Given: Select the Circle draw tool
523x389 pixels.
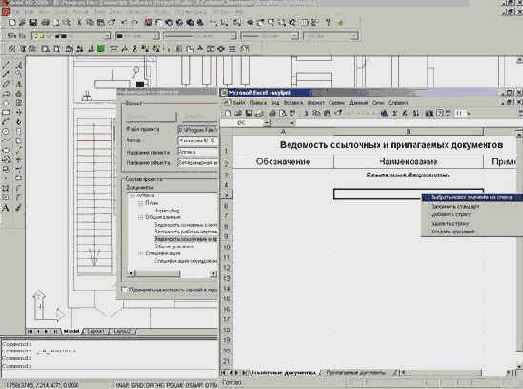Looking at the screenshot, I should pyautogui.click(x=6, y=131).
